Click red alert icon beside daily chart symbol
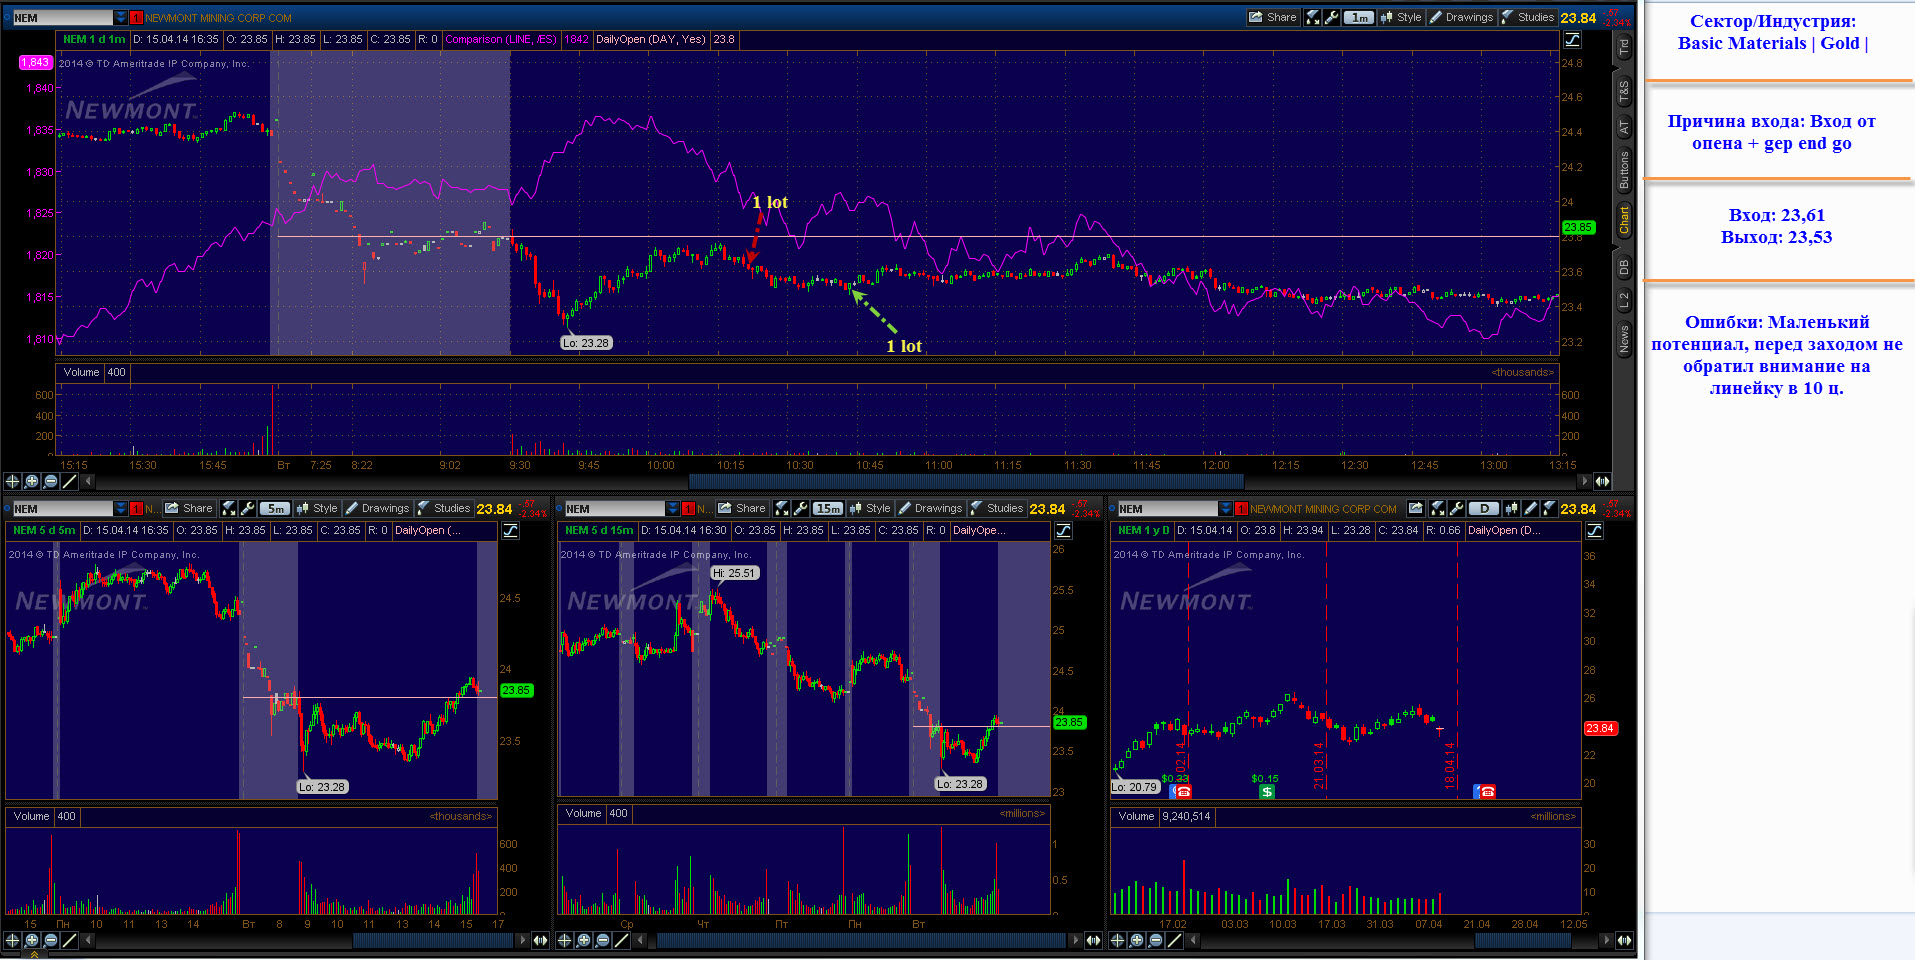The height and width of the screenshot is (960, 1915). [x=1241, y=508]
